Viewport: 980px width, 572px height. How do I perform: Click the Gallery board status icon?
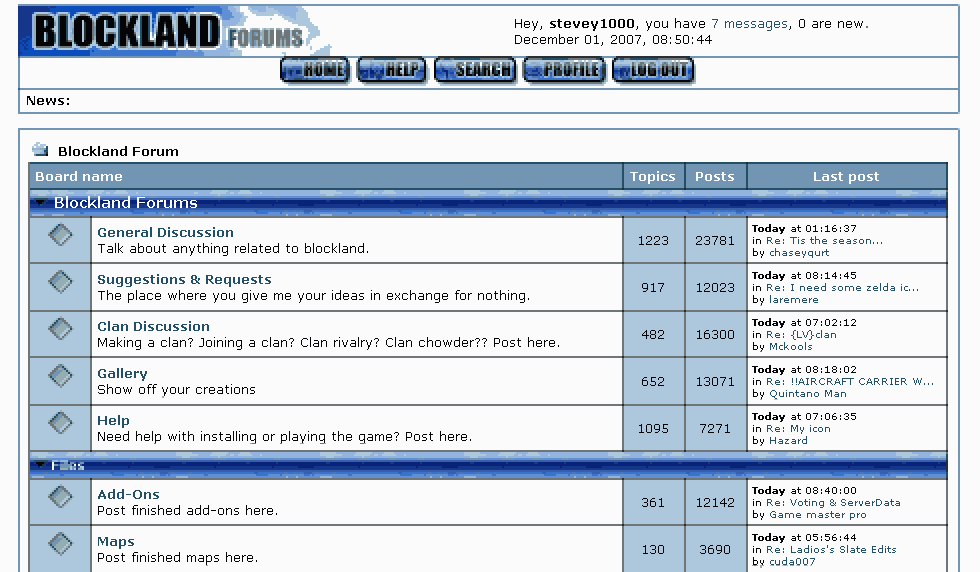(61, 377)
